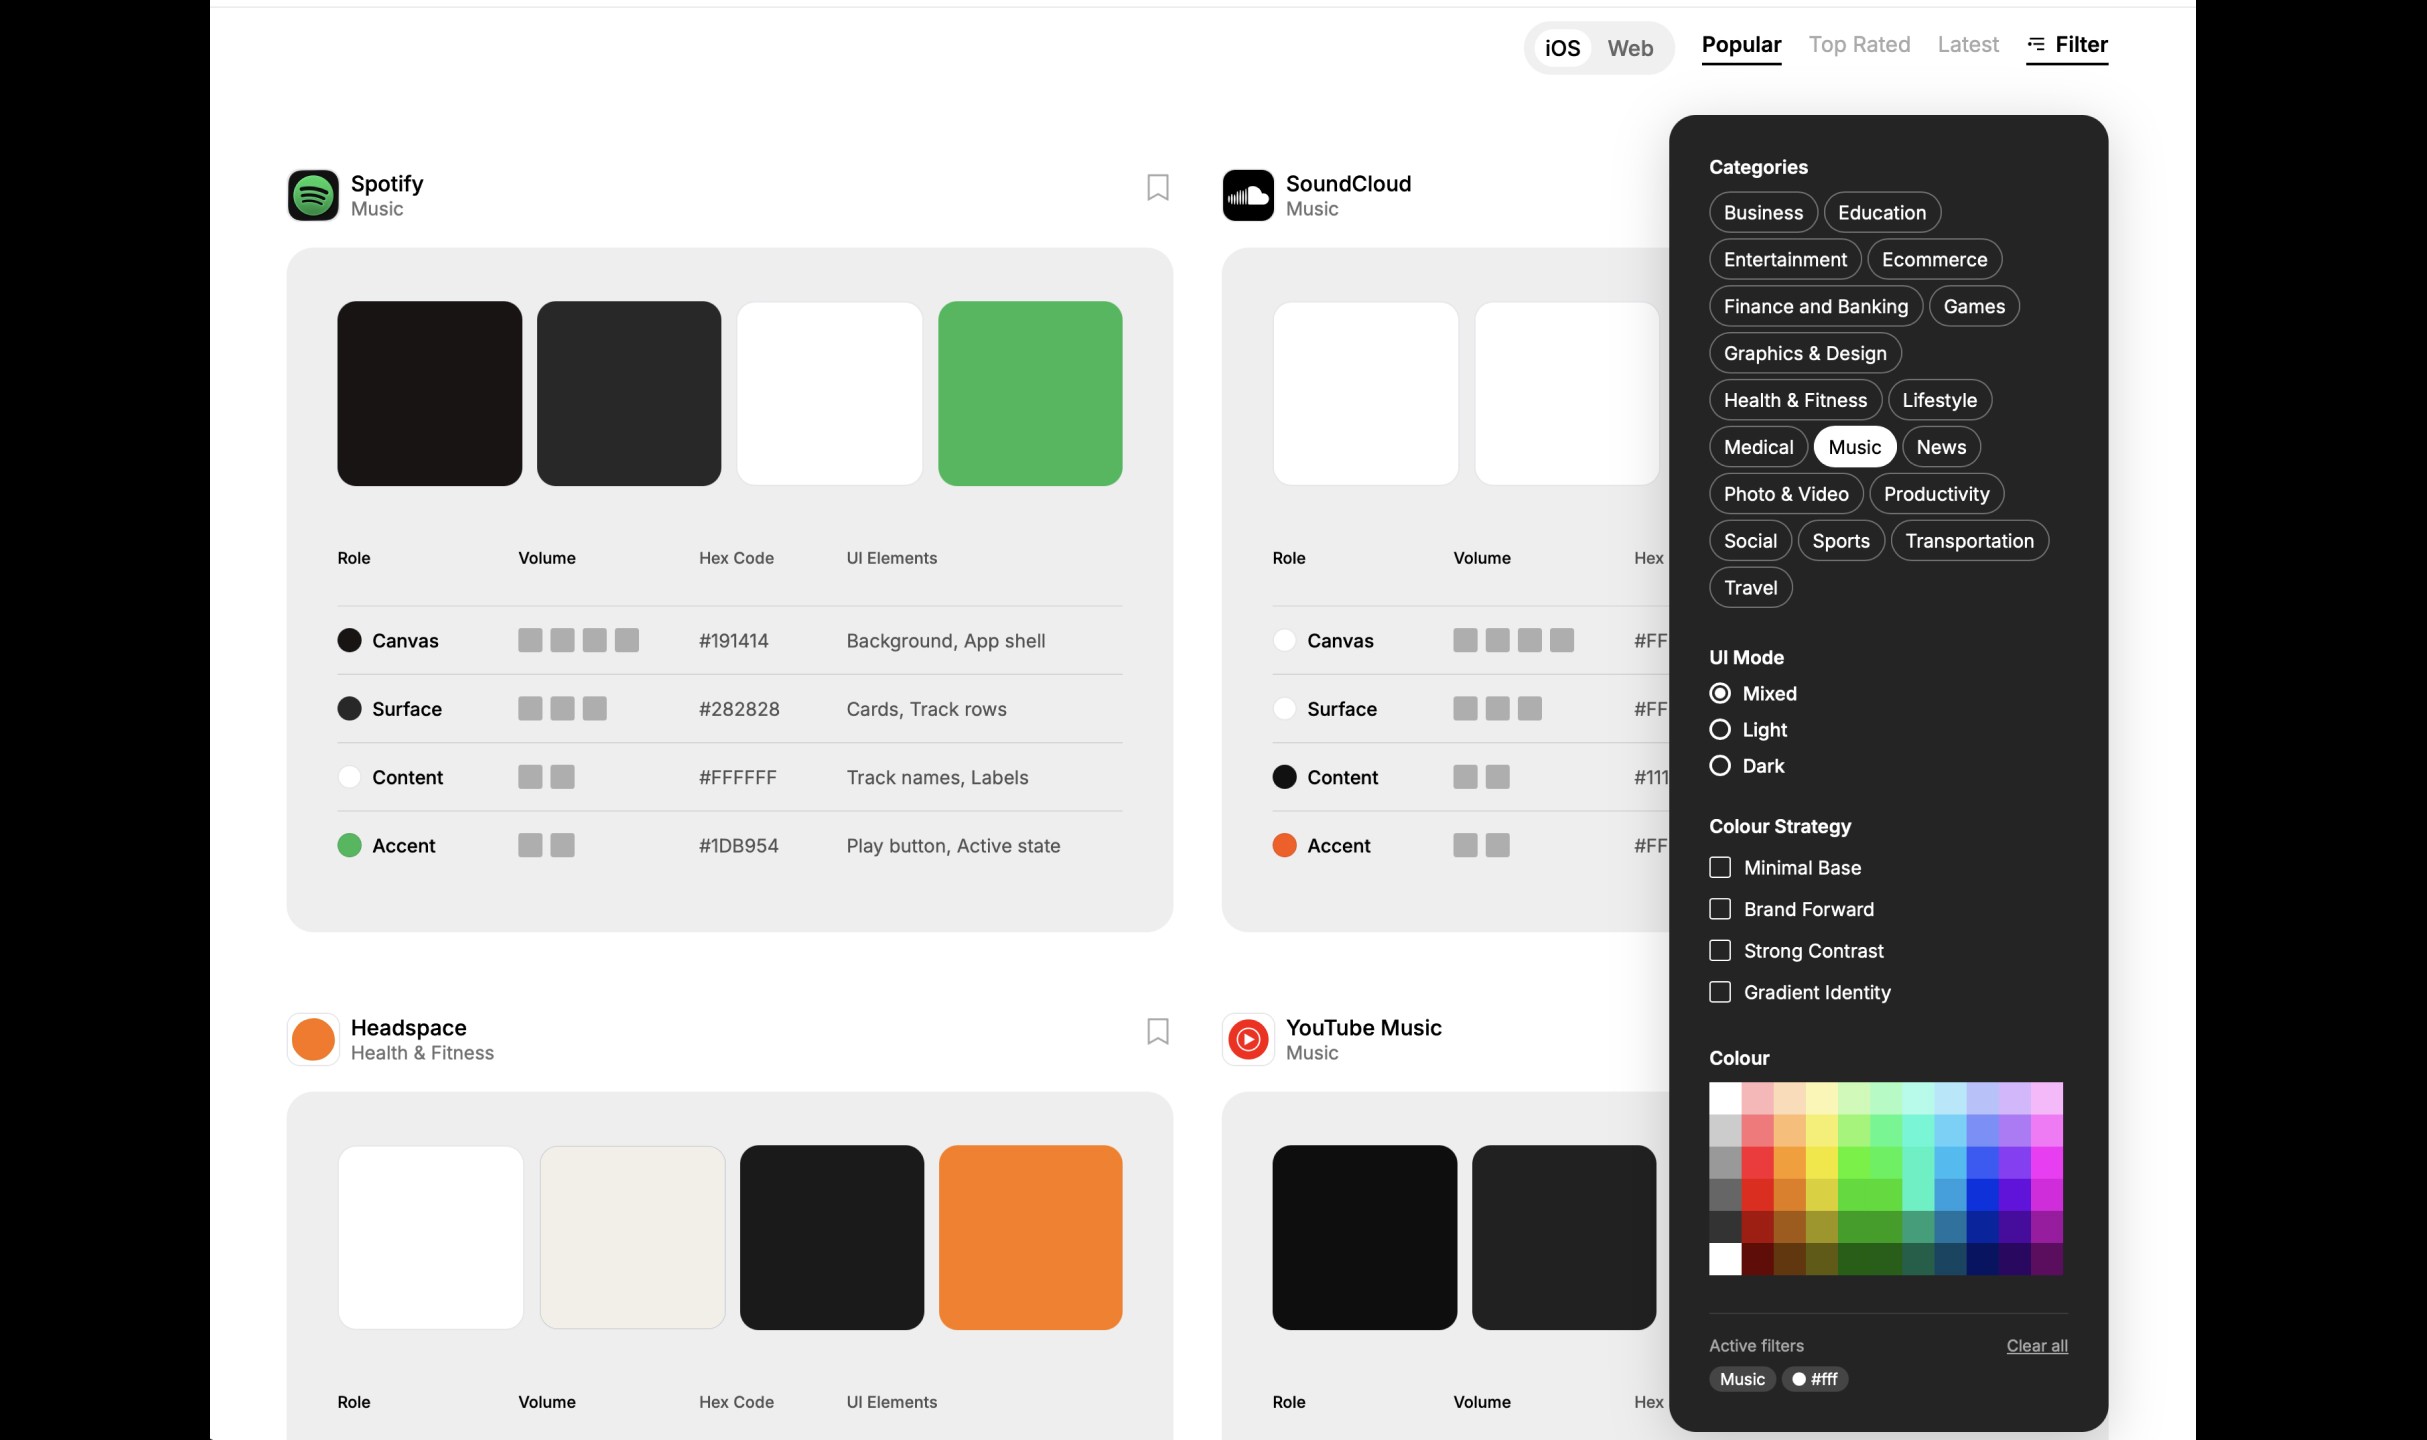
Task: Click Spotify's green Accent swatch
Action: pos(1030,393)
